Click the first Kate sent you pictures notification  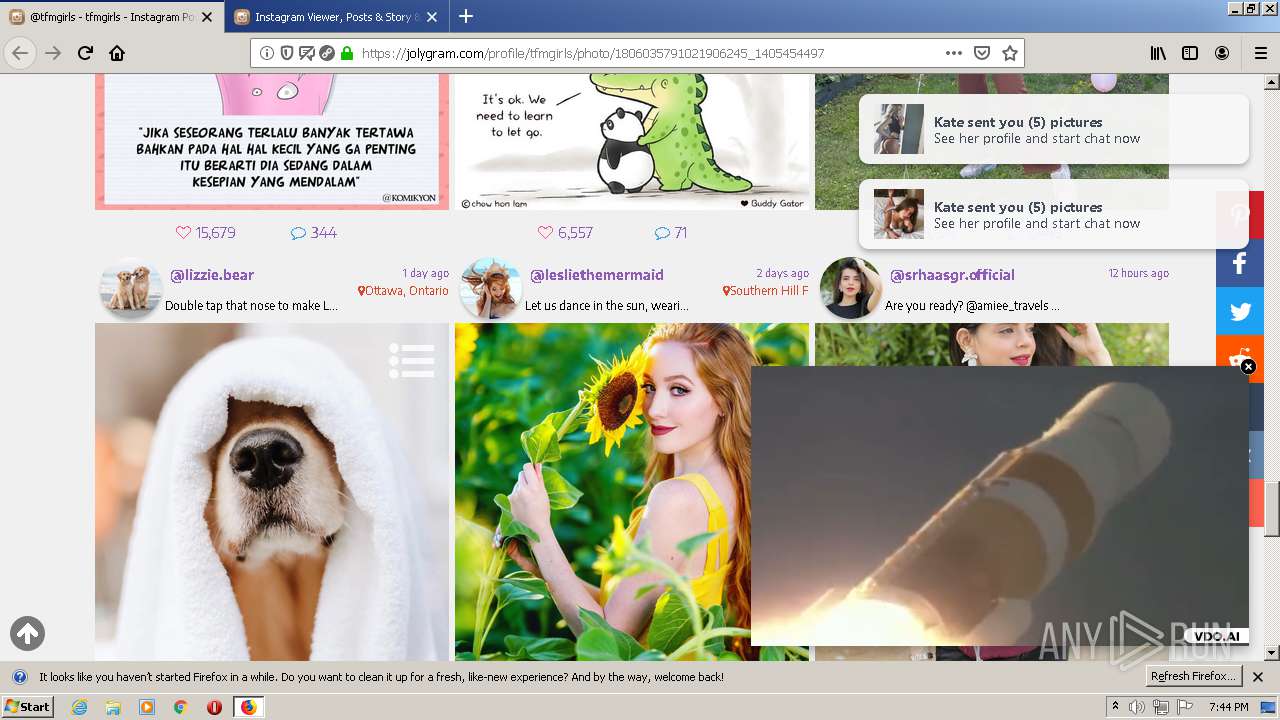1054,129
